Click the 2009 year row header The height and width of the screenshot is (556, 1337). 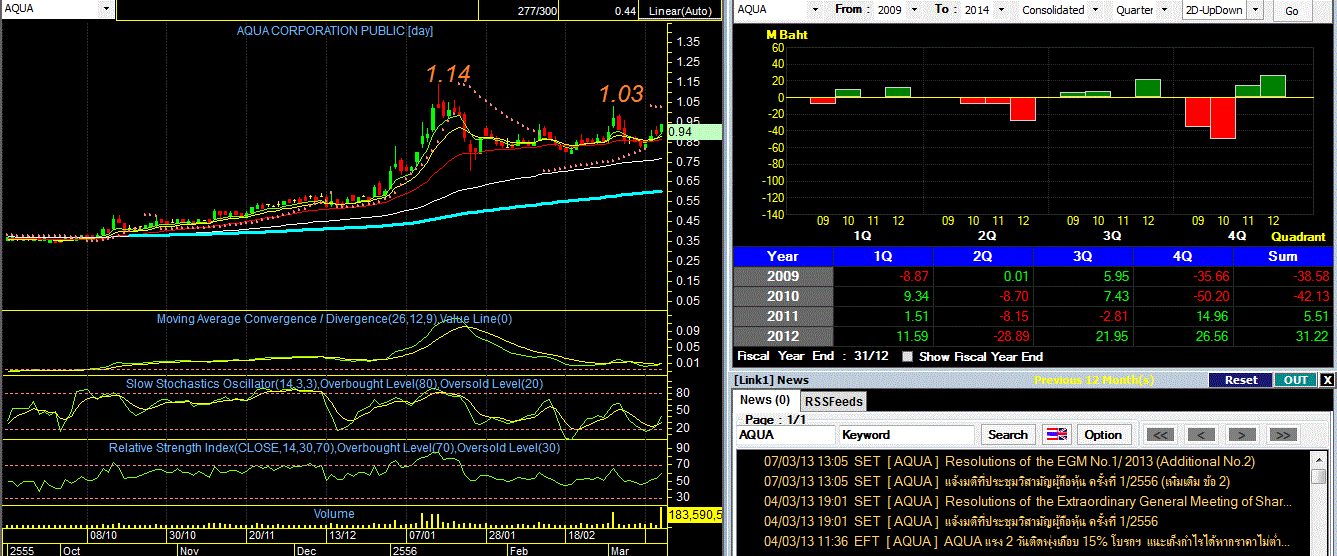pyautogui.click(x=783, y=276)
